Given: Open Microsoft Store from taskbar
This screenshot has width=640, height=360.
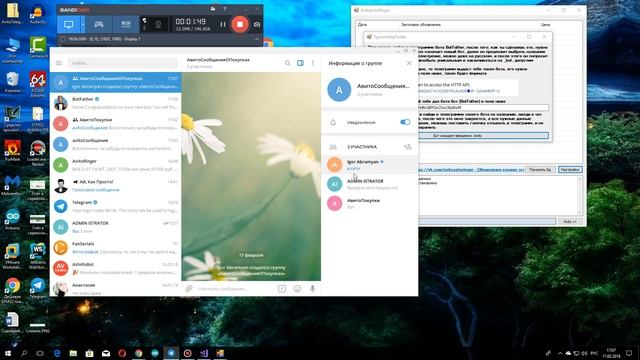Looking at the screenshot, I should (89, 353).
